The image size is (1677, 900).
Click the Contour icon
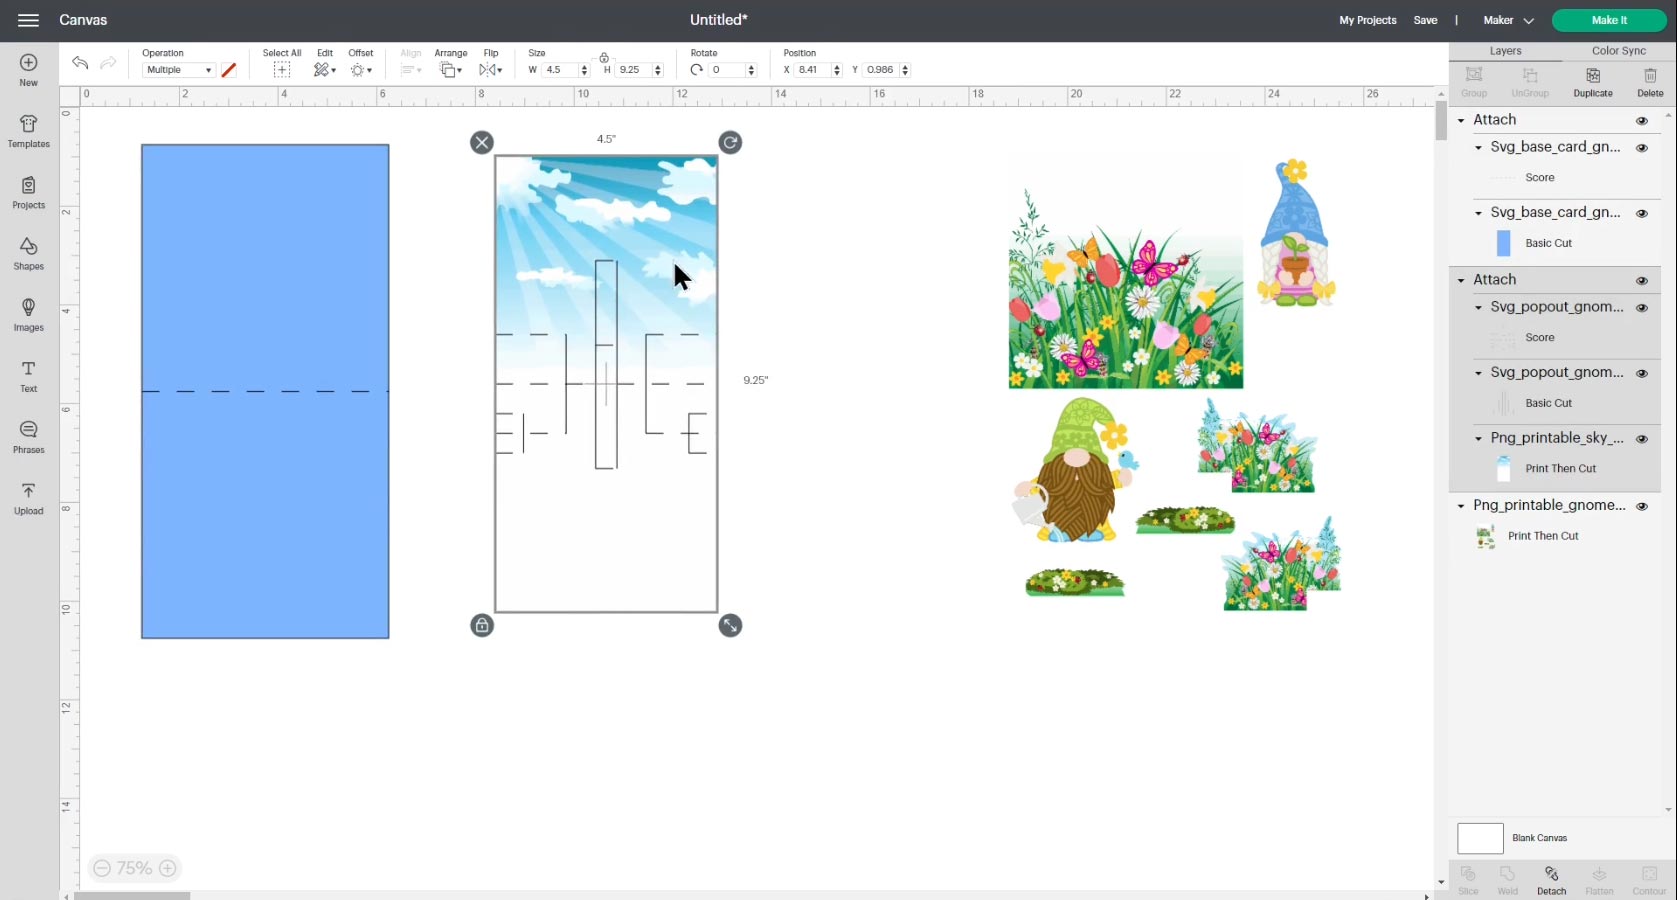pos(1649,878)
